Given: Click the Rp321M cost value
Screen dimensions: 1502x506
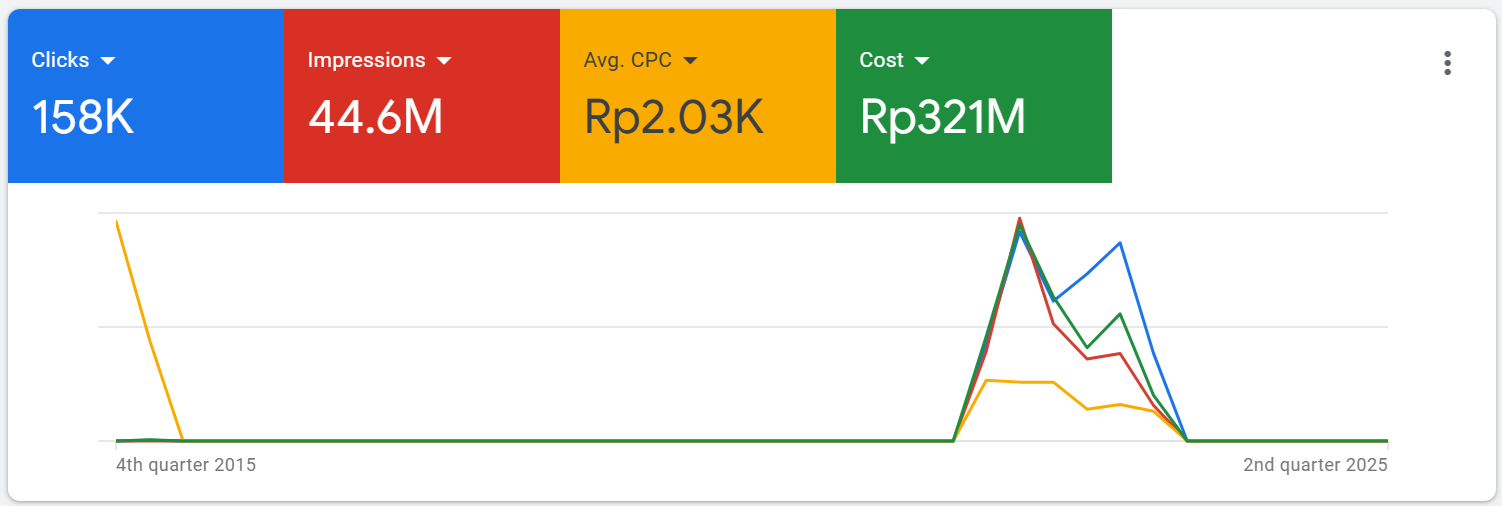Looking at the screenshot, I should click(x=942, y=118).
